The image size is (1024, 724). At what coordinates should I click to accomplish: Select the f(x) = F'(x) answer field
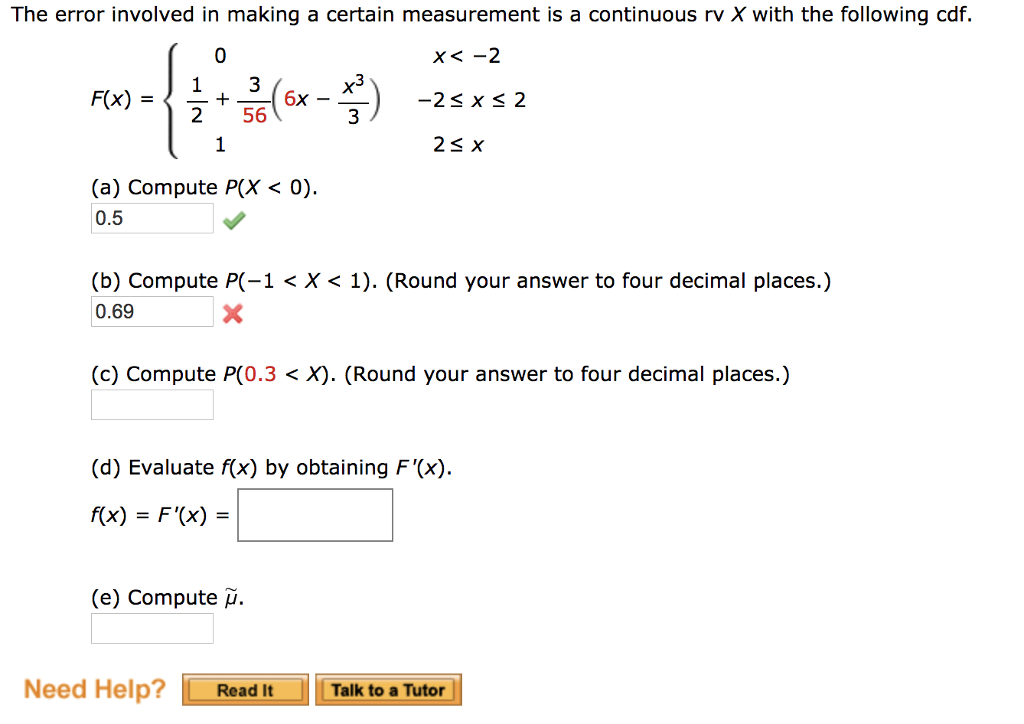[x=315, y=514]
